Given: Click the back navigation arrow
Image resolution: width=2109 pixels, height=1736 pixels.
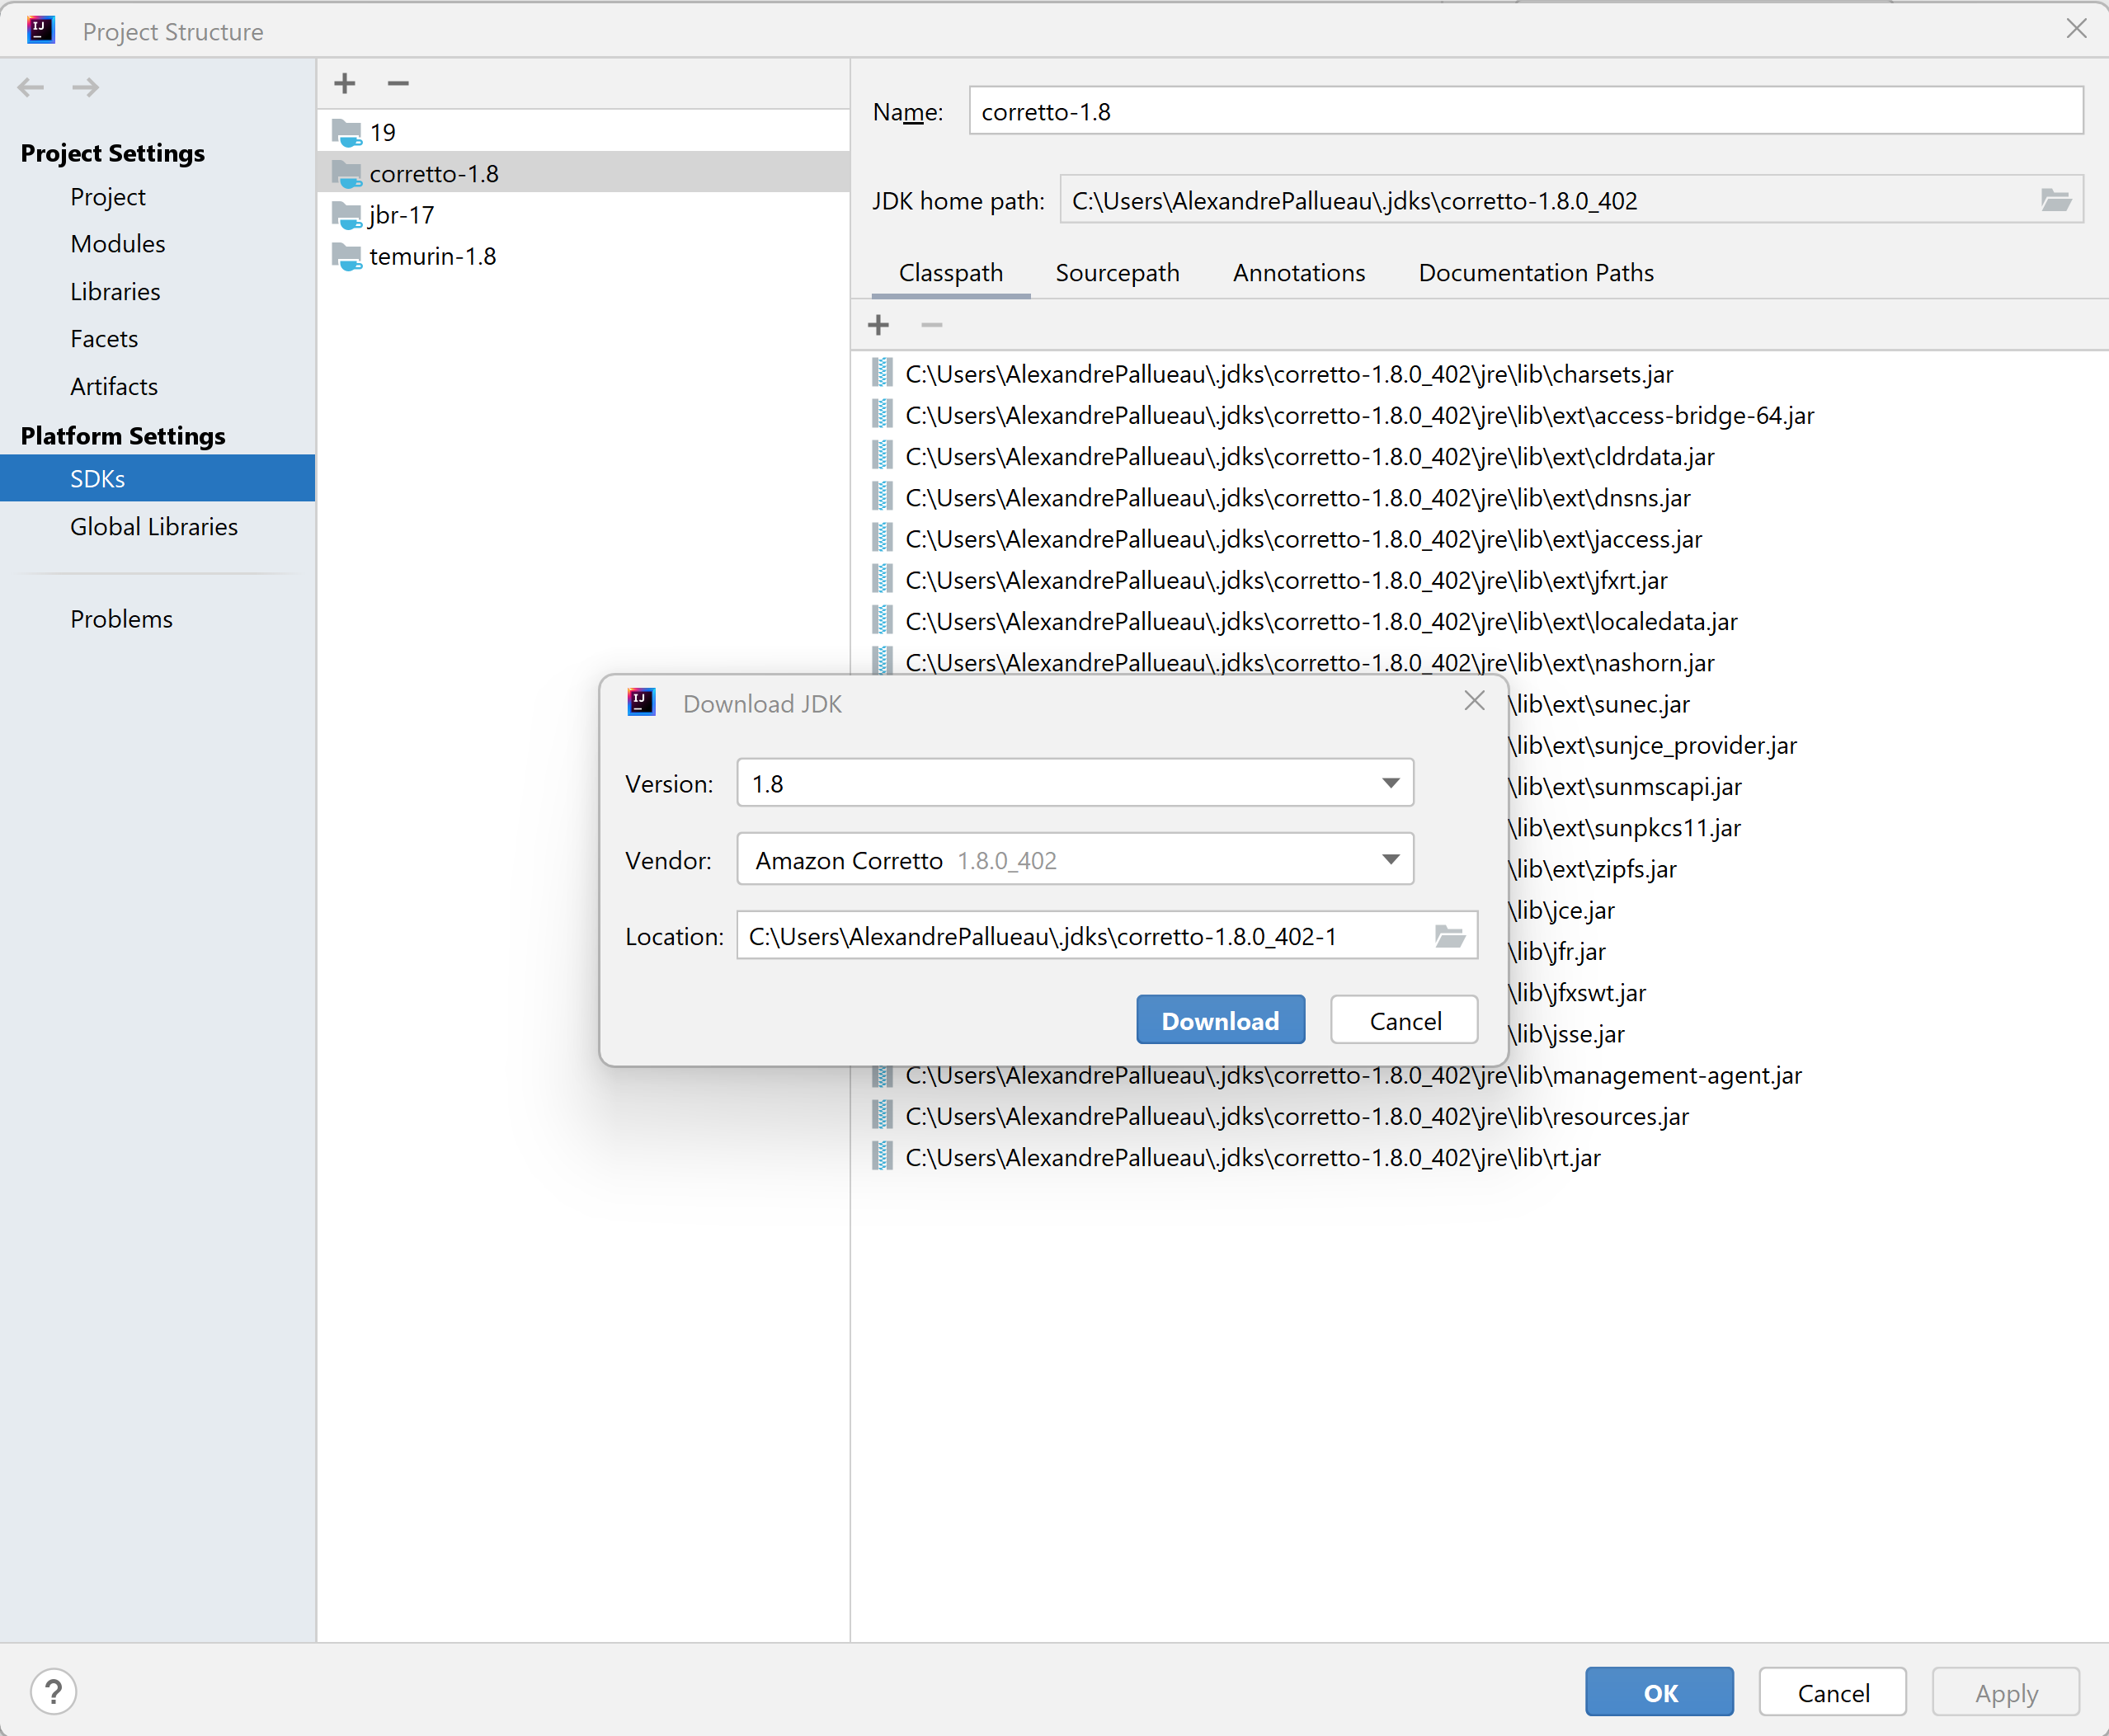Looking at the screenshot, I should click(31, 88).
